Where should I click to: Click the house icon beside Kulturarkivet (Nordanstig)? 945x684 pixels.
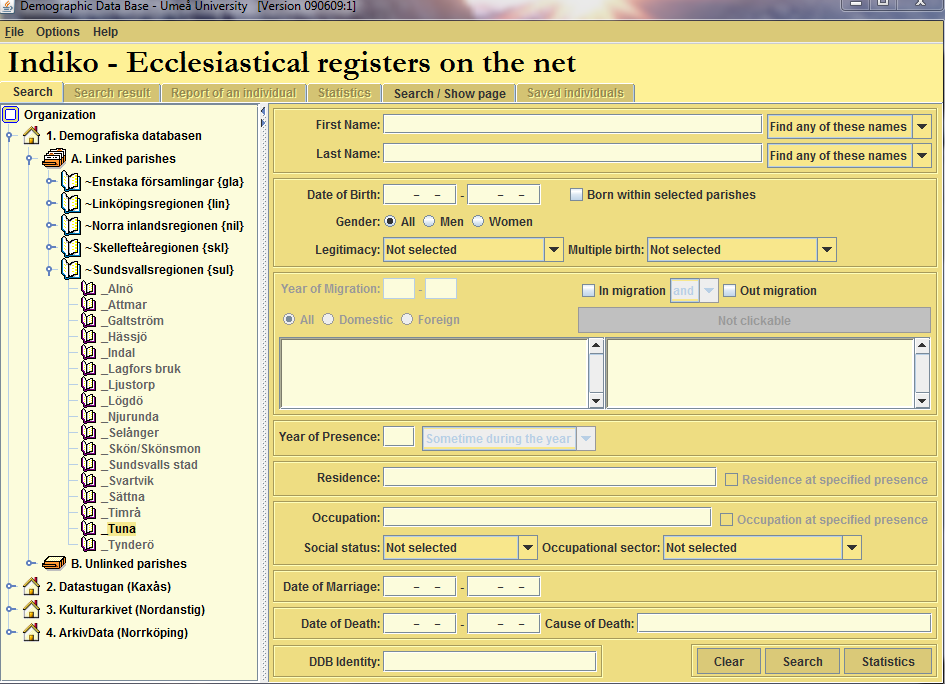click(x=31, y=609)
